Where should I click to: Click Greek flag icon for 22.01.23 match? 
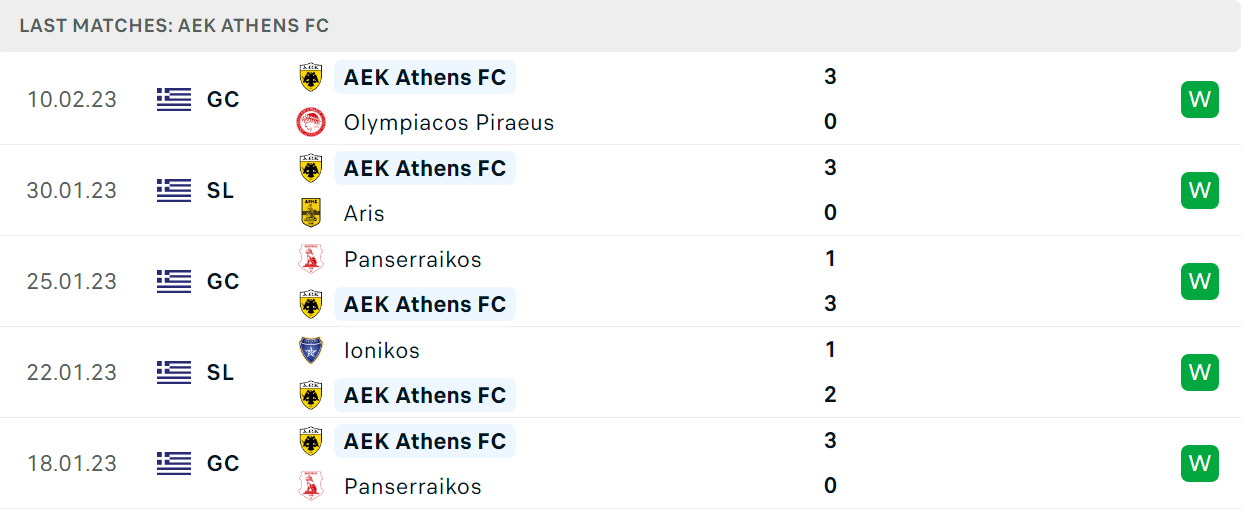click(174, 372)
